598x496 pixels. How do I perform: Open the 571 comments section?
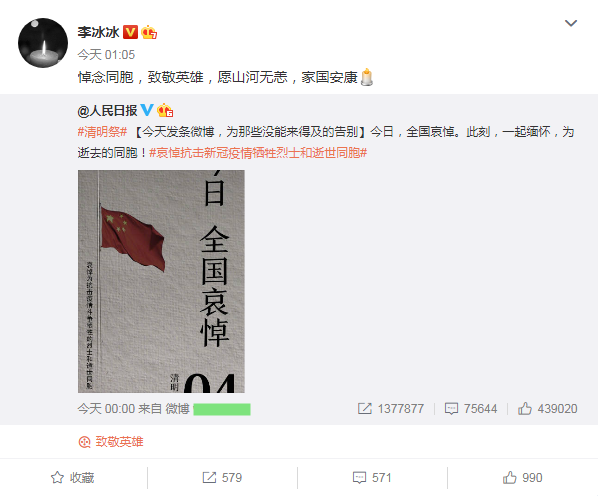372,478
